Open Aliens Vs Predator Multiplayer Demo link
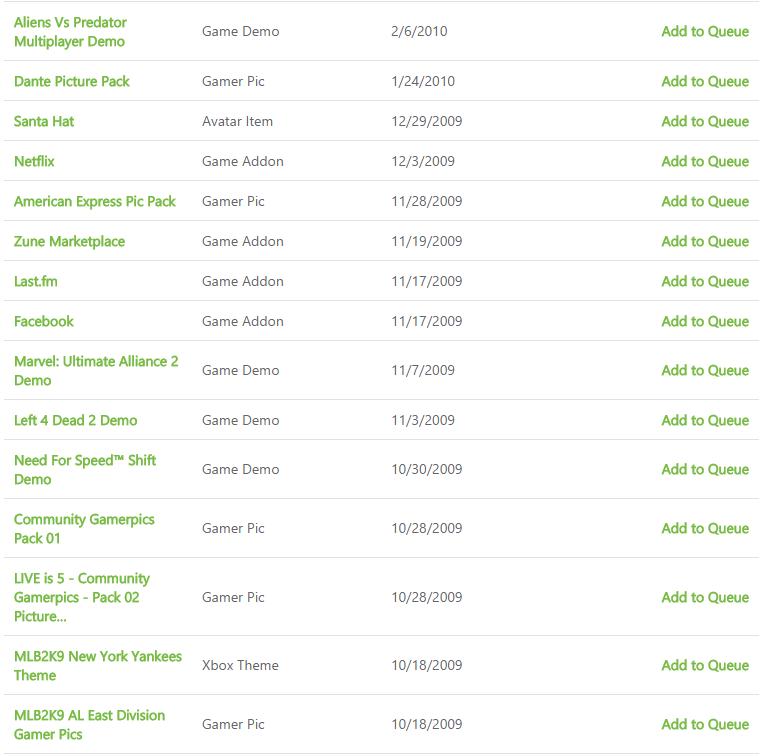 [x=70, y=32]
